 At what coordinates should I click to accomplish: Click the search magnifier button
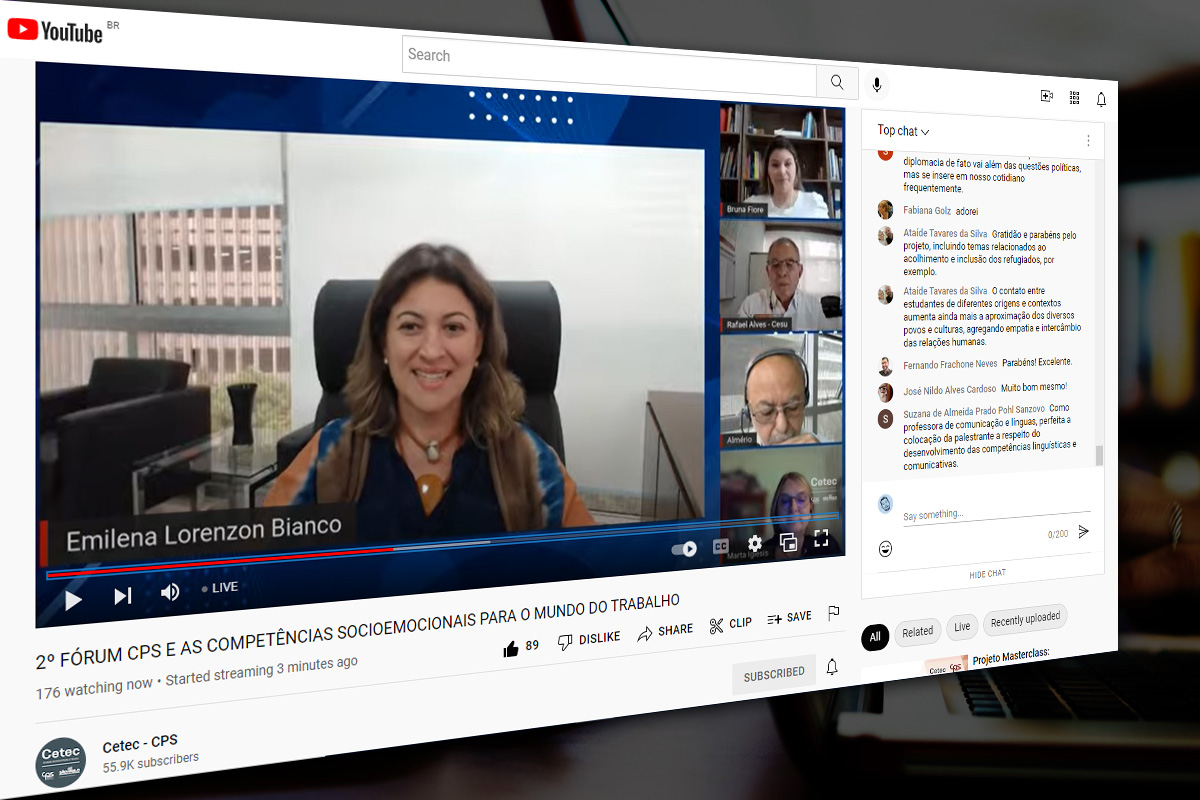pos(836,81)
